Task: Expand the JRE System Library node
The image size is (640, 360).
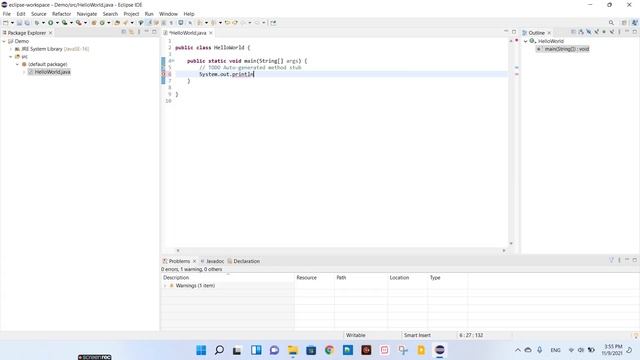Action: pyautogui.click(x=11, y=49)
